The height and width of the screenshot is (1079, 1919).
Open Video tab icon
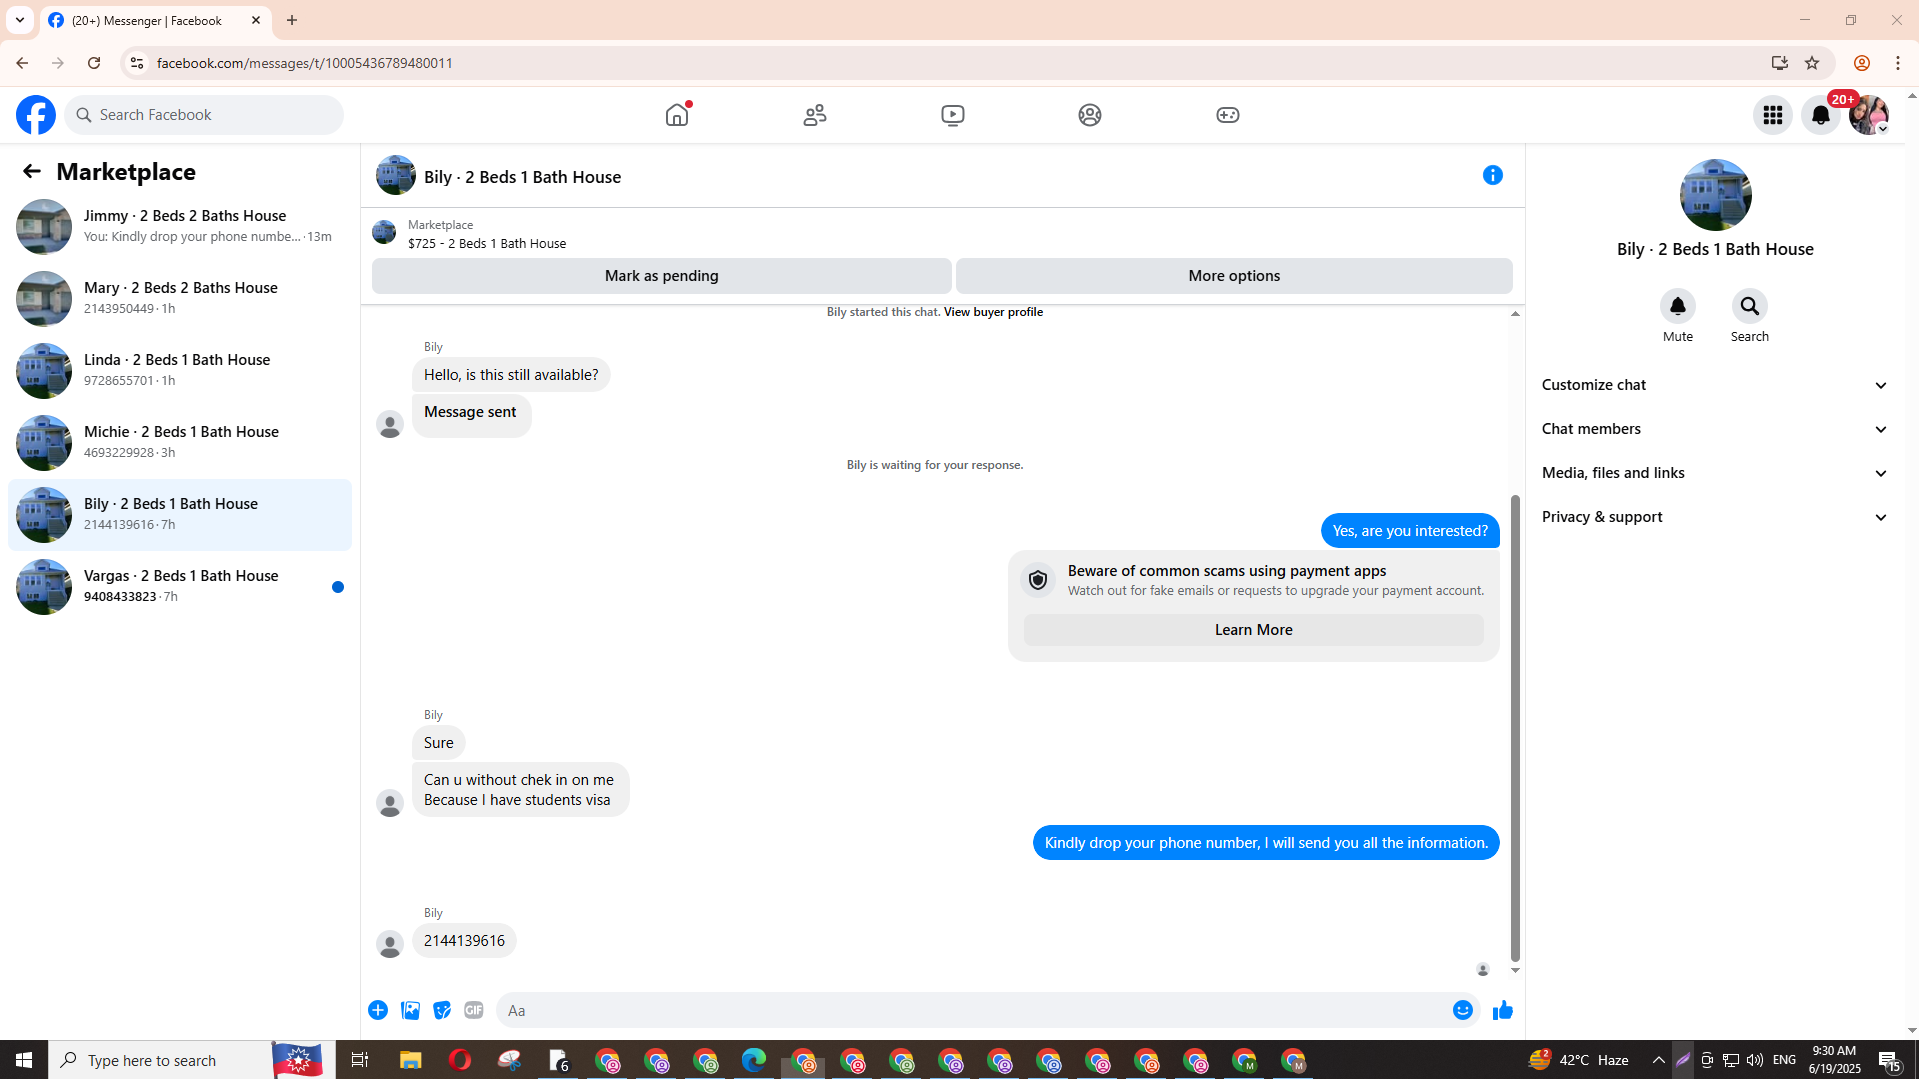click(953, 115)
